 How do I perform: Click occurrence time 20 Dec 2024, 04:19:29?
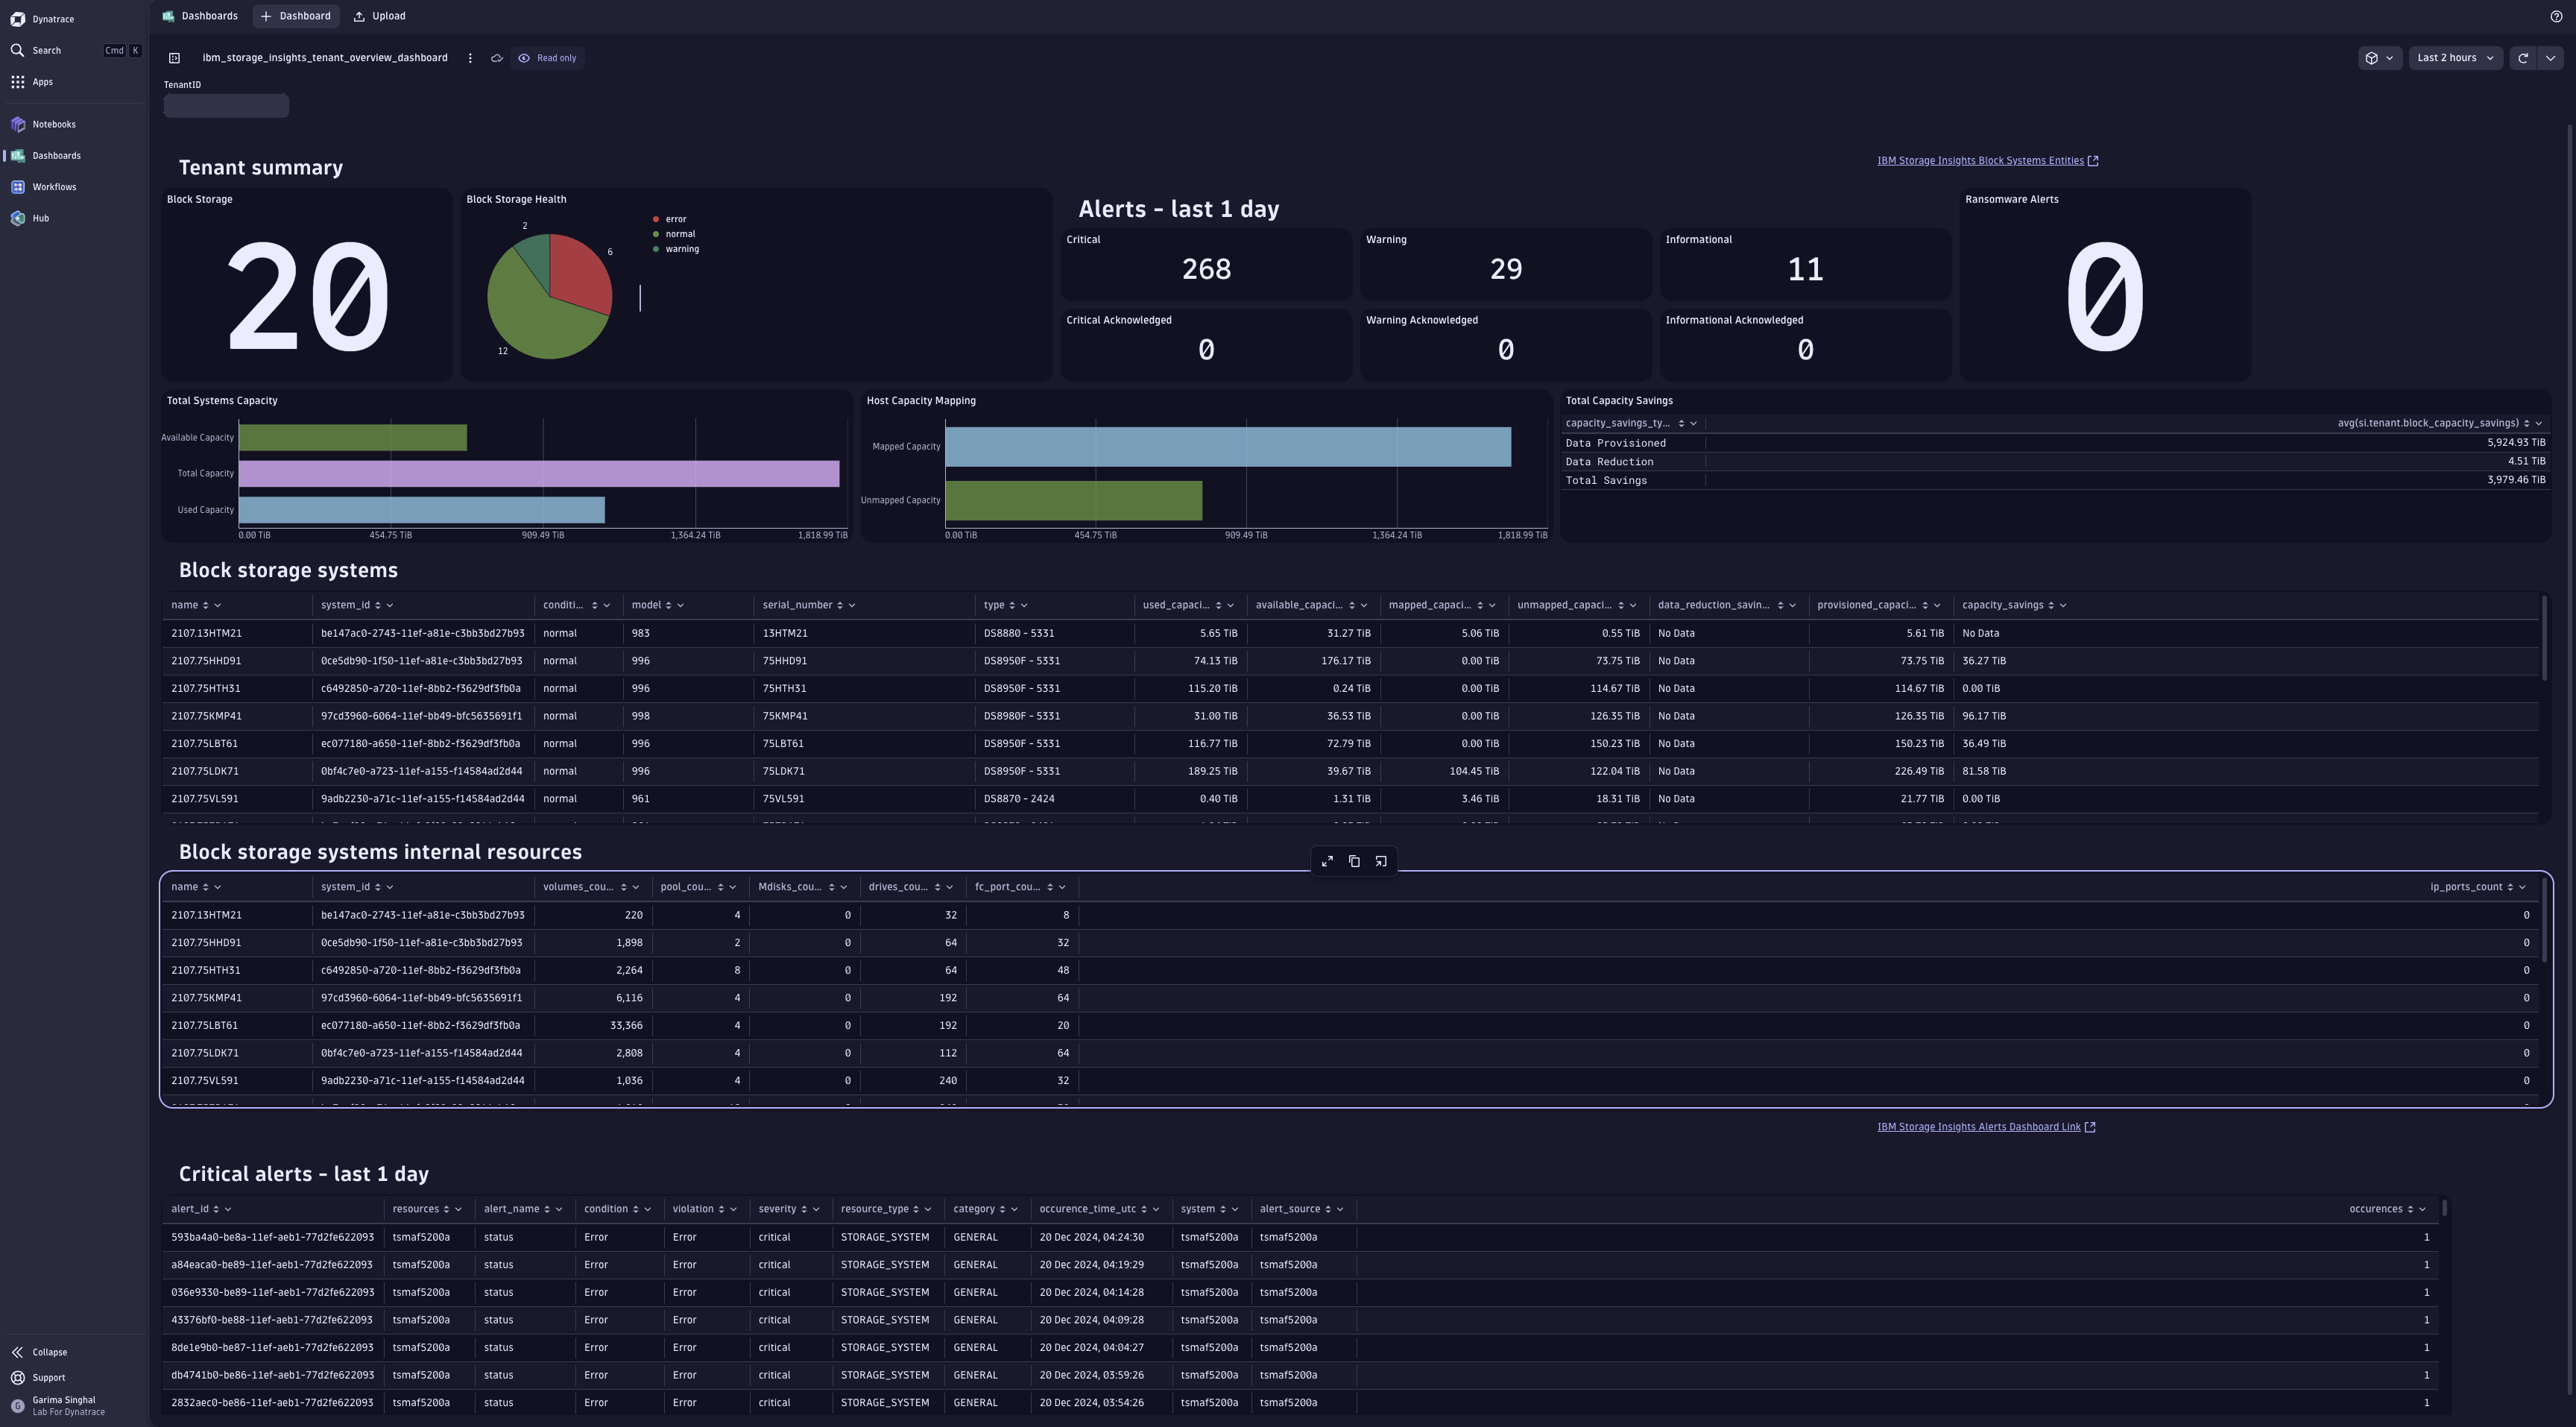click(1092, 1266)
